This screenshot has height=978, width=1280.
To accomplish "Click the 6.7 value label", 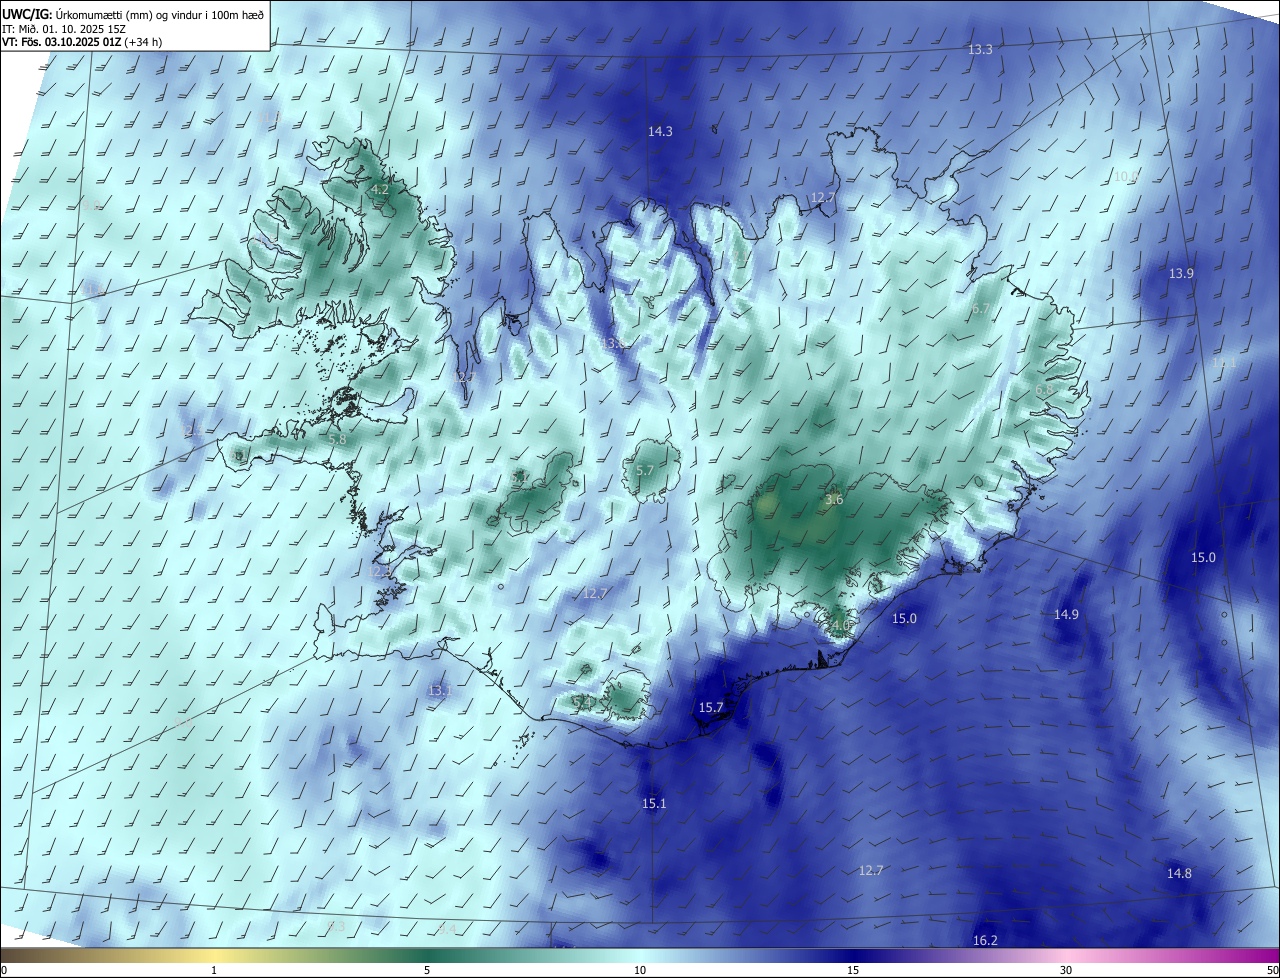I will (x=980, y=309).
